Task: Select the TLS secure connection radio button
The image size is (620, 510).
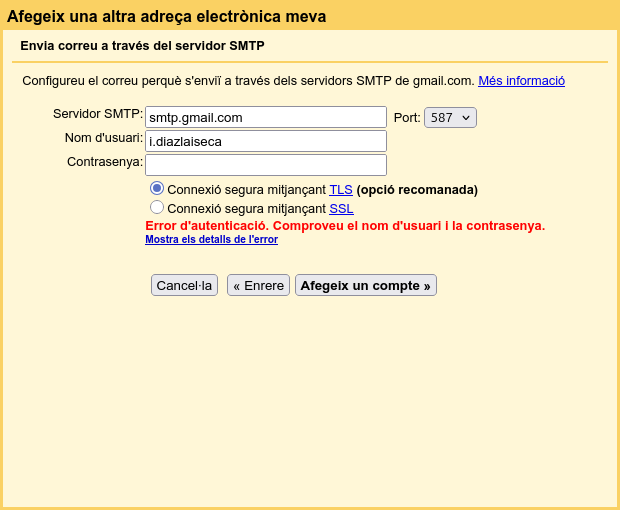Action: coord(157,188)
